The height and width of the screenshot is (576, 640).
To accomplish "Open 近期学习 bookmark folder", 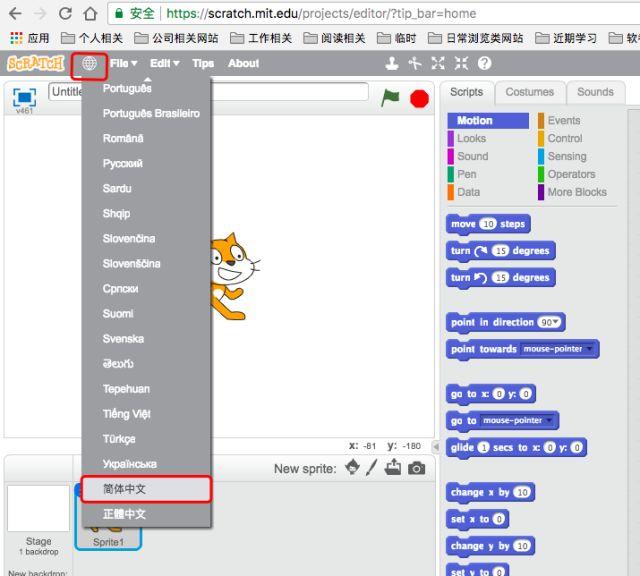I will tap(566, 38).
